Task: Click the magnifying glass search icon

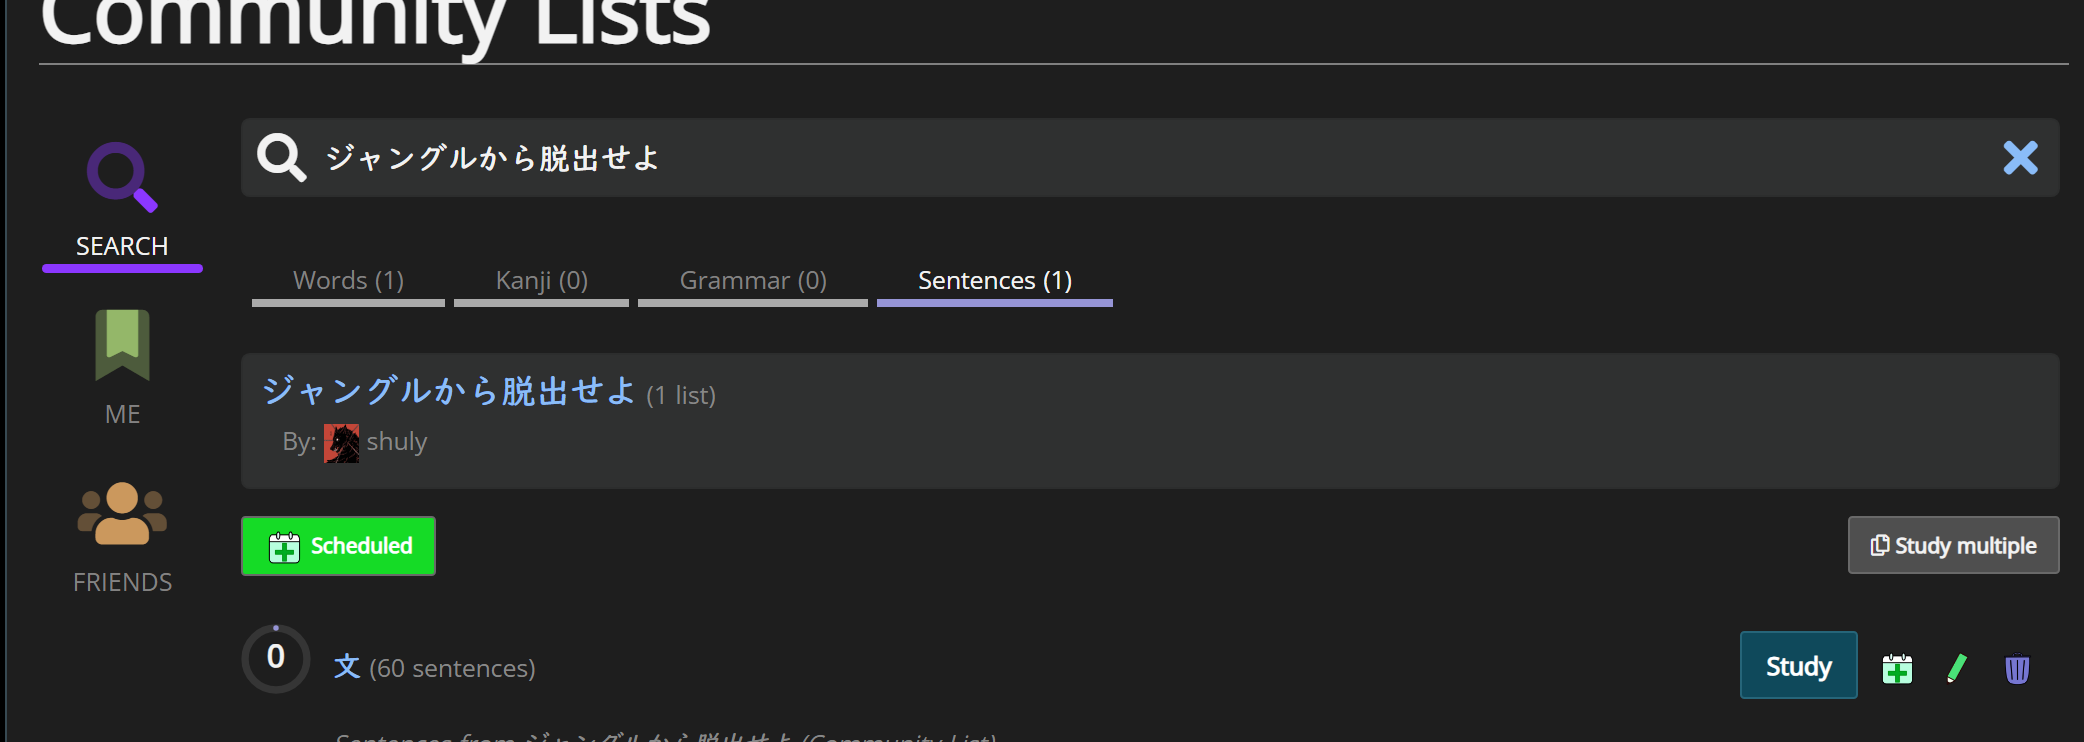Action: 281,158
